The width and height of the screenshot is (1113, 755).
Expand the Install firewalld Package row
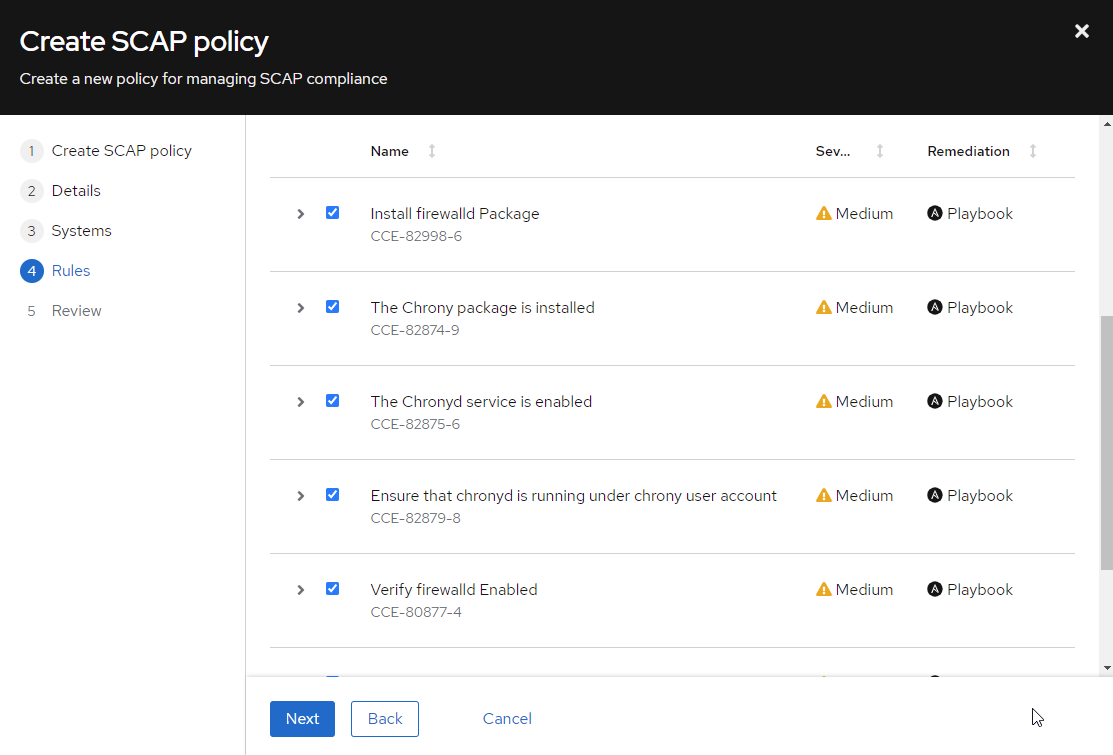point(300,214)
